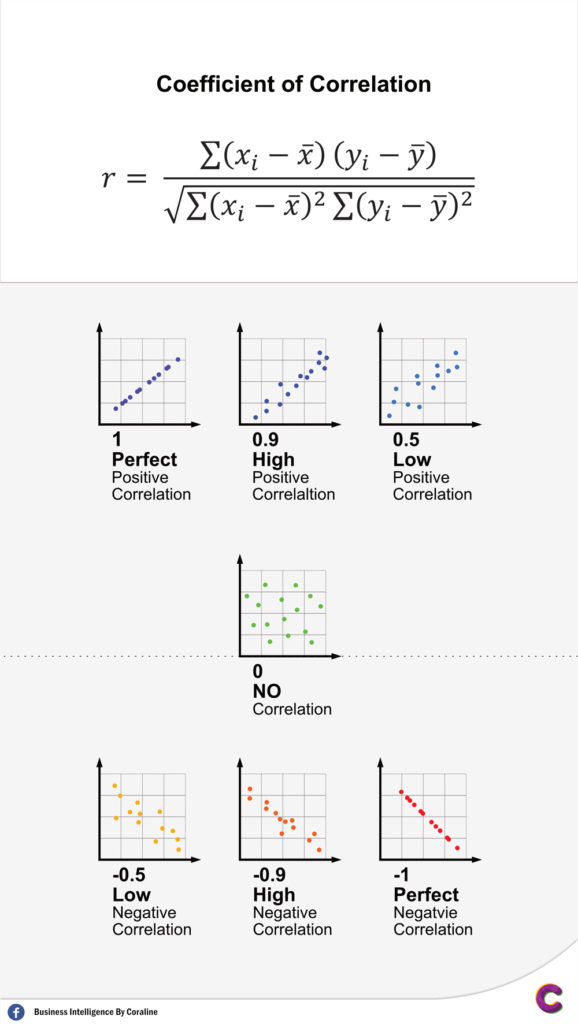
Task: Click the "-1 Perfect Negatvie Correlation" label
Action: tap(433, 903)
